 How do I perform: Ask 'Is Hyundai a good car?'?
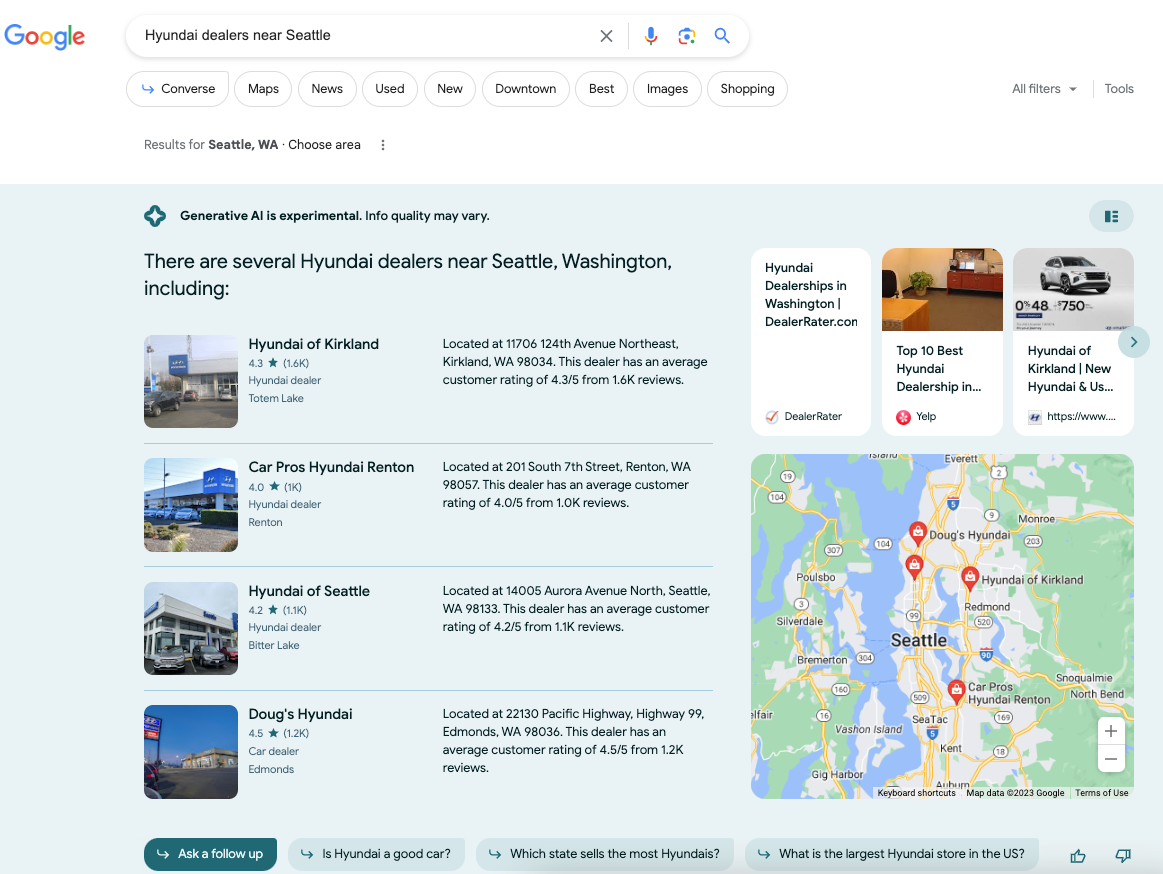(x=376, y=854)
